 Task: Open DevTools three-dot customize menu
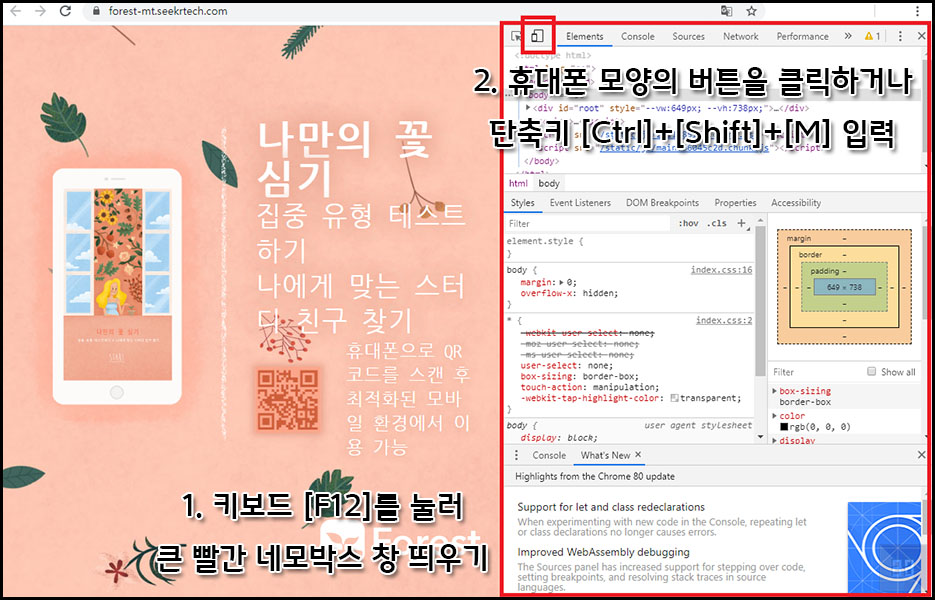(x=900, y=36)
